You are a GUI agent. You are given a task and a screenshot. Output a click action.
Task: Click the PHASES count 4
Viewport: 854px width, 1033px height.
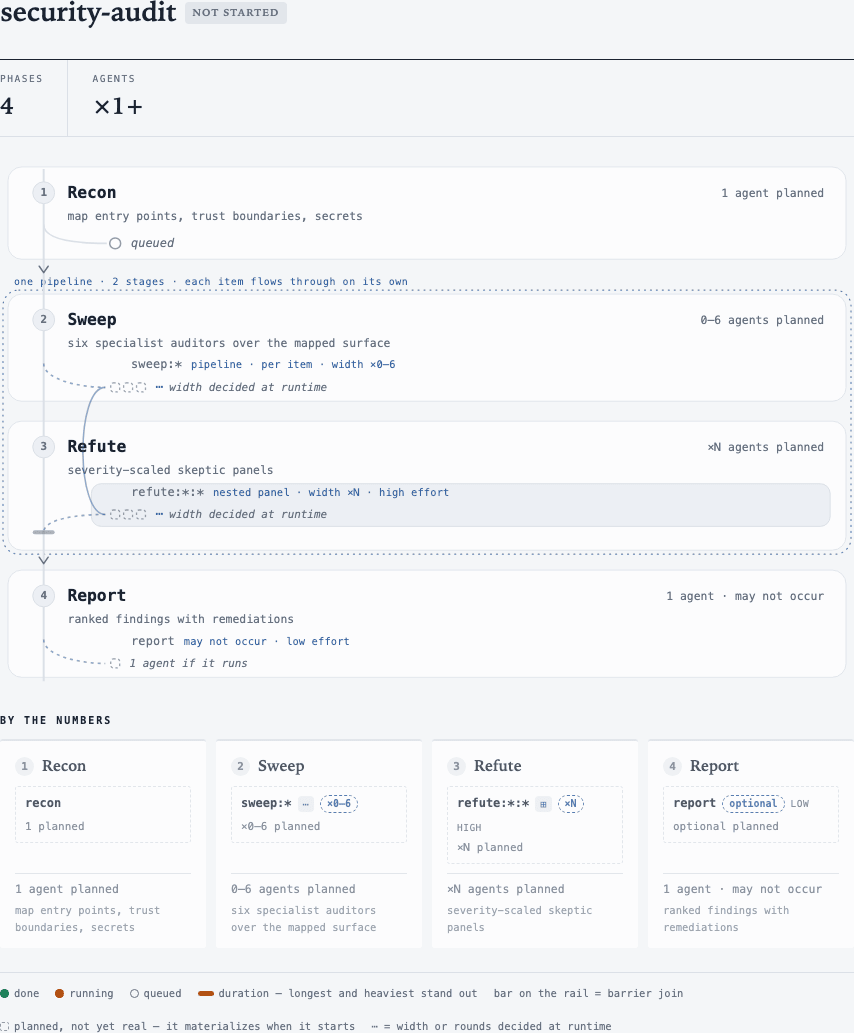[x=7, y=106]
